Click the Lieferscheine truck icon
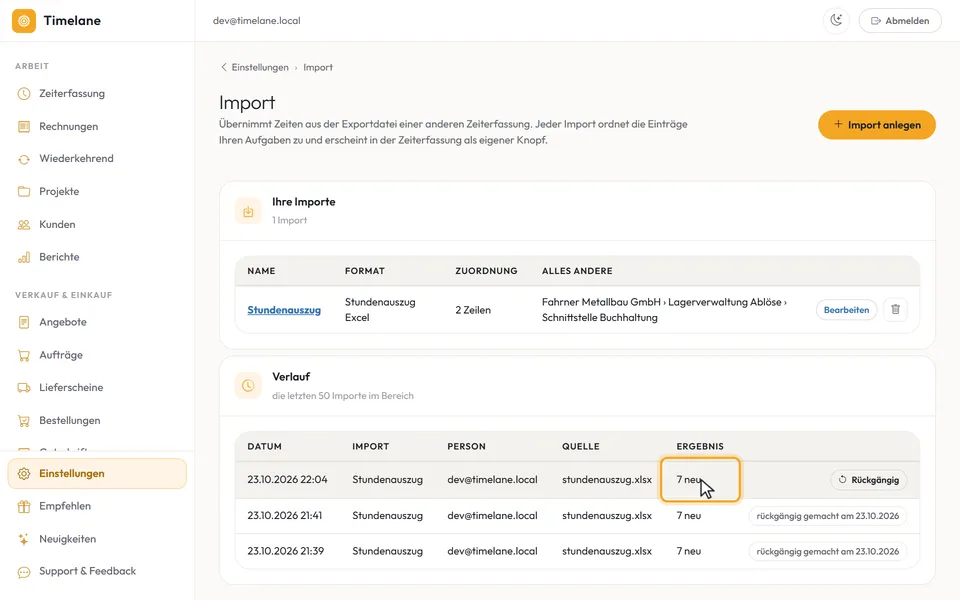This screenshot has width=960, height=600. pyautogui.click(x=24, y=388)
